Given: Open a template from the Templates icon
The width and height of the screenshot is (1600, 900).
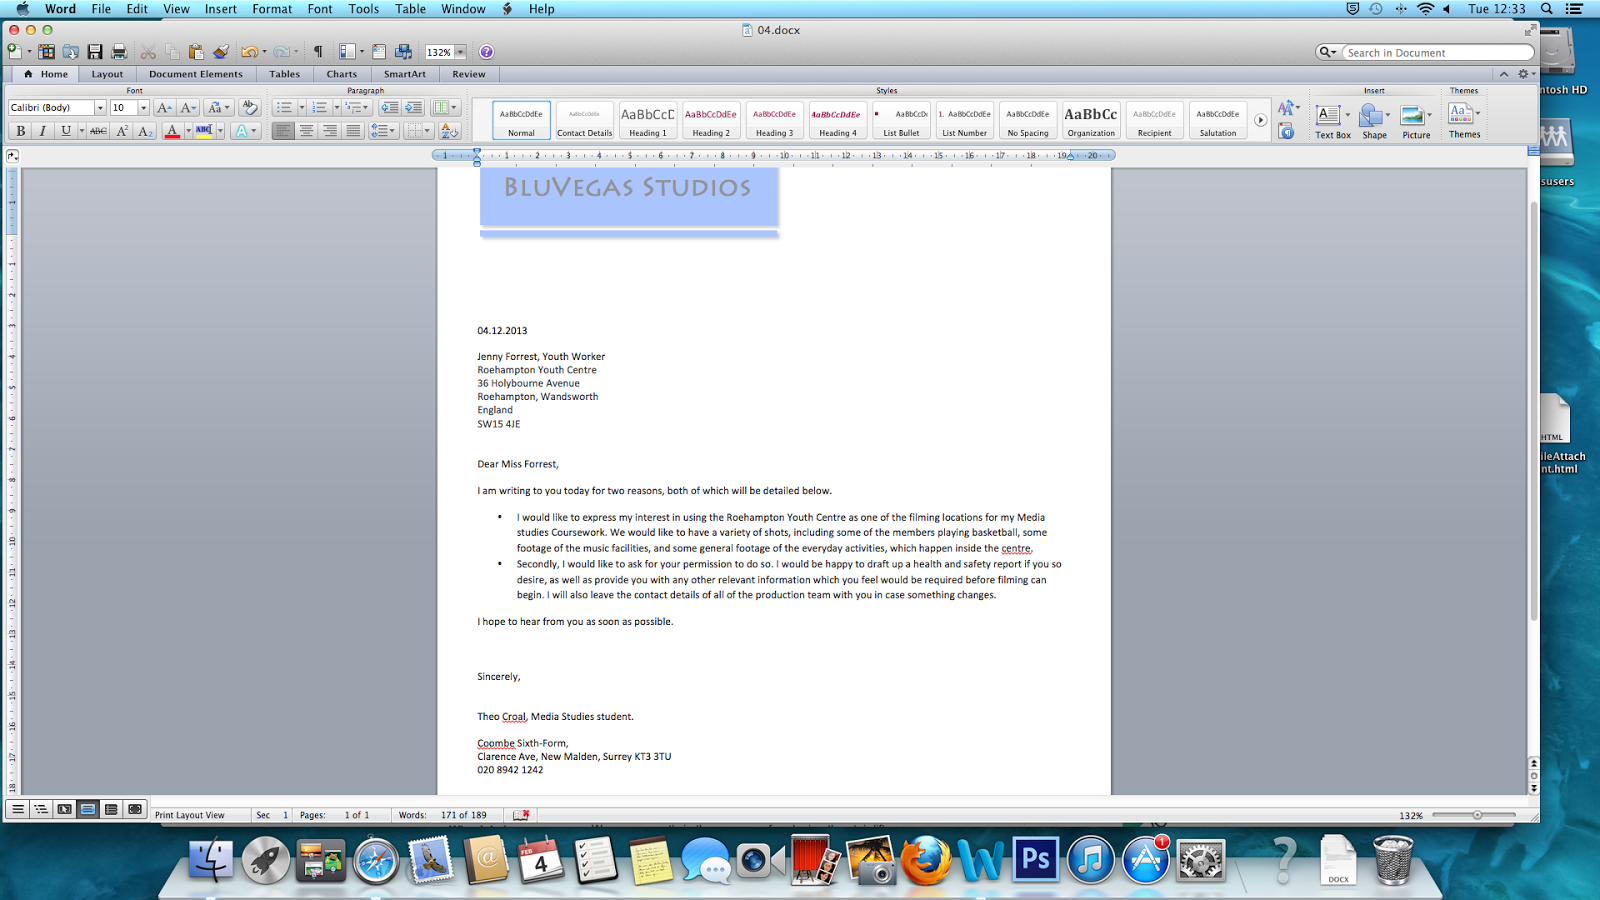Looking at the screenshot, I should (47, 52).
